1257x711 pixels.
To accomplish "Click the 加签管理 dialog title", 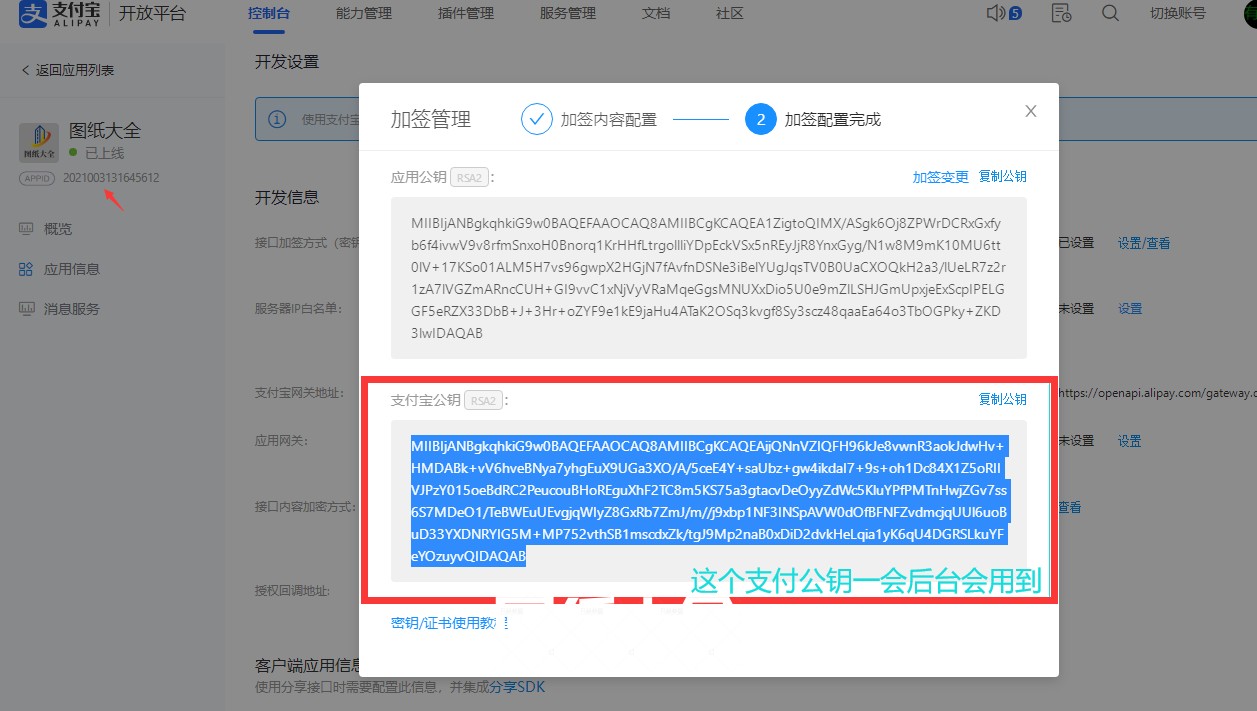I will (431, 119).
